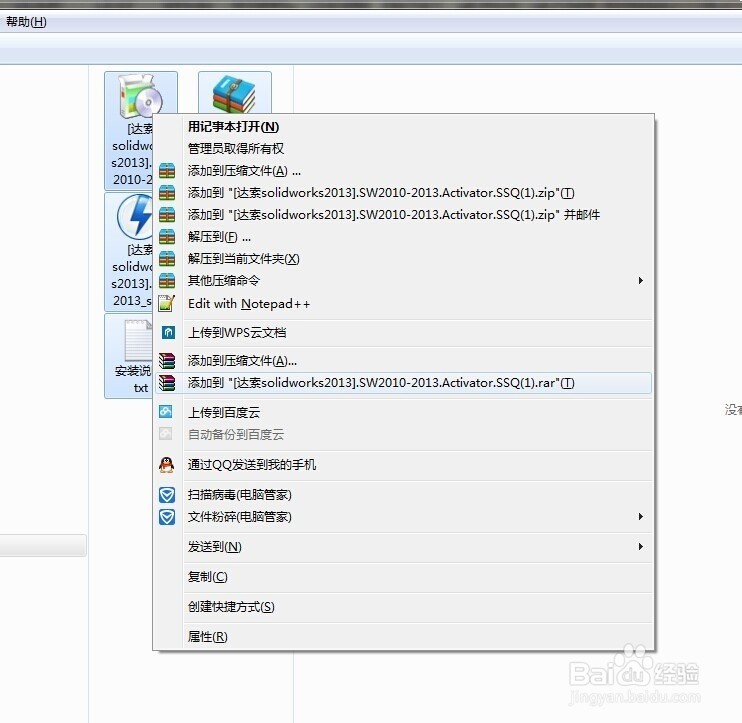Click 添加到压缩文件(A) ... with zip icon

coord(244,171)
